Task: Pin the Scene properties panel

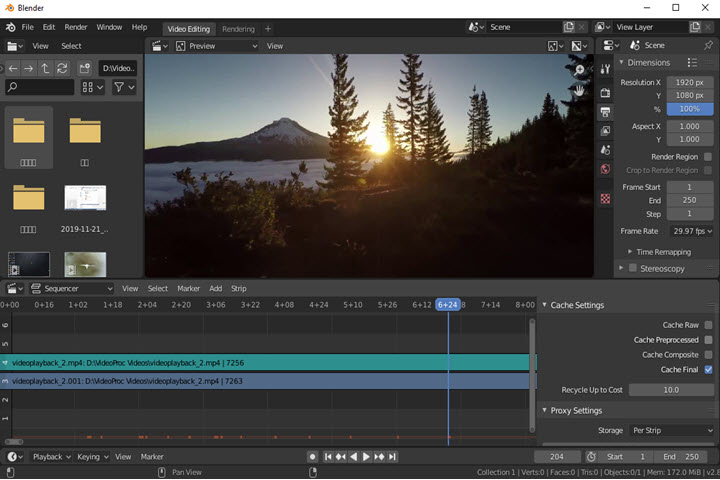Action: click(x=708, y=45)
